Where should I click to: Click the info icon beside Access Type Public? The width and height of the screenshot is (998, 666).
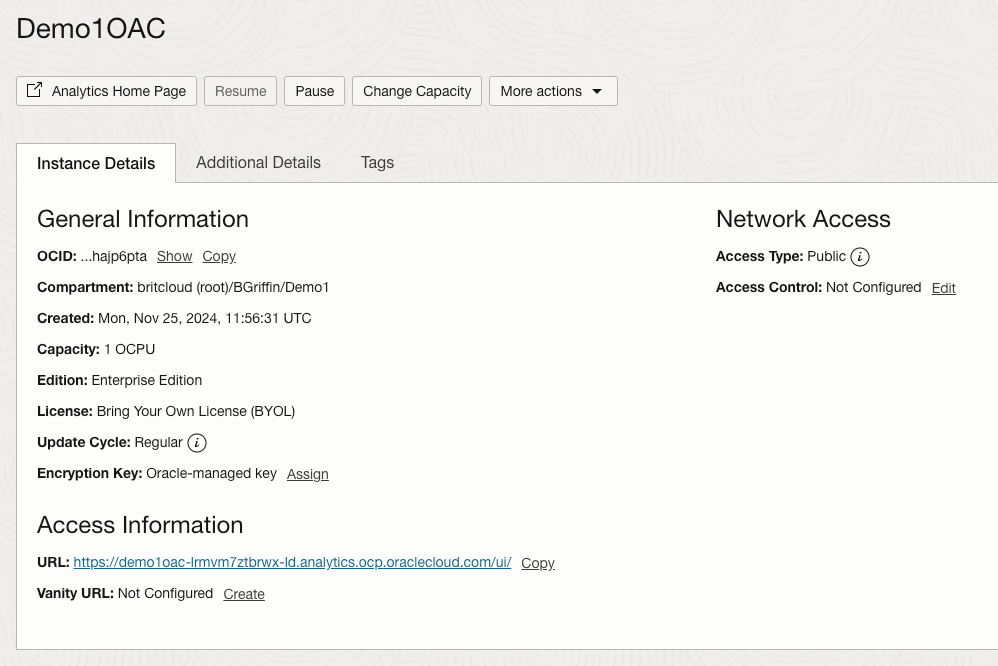pos(860,257)
